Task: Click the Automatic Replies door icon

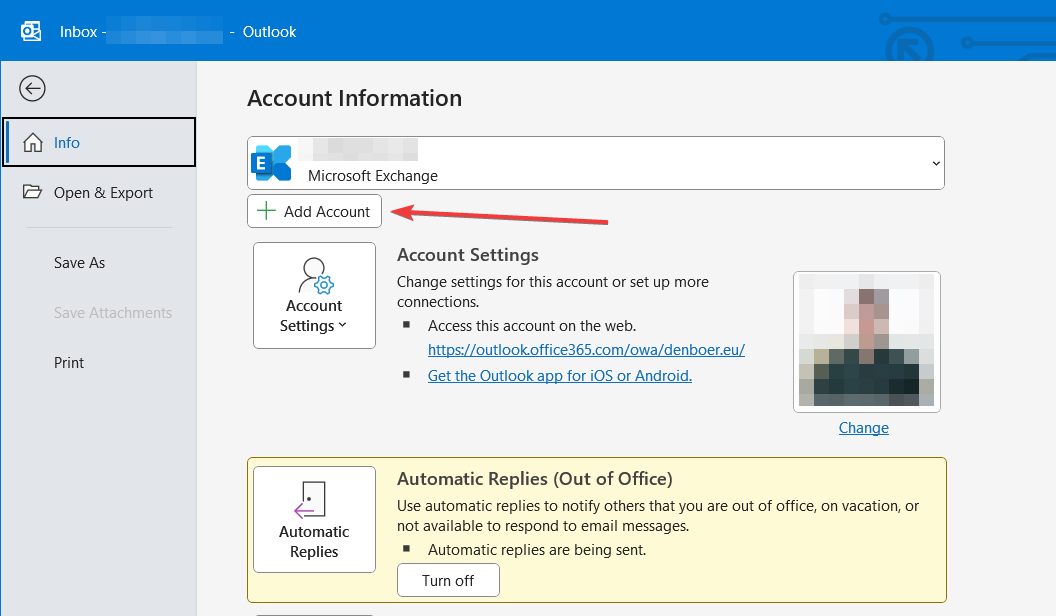Action: coord(313,498)
